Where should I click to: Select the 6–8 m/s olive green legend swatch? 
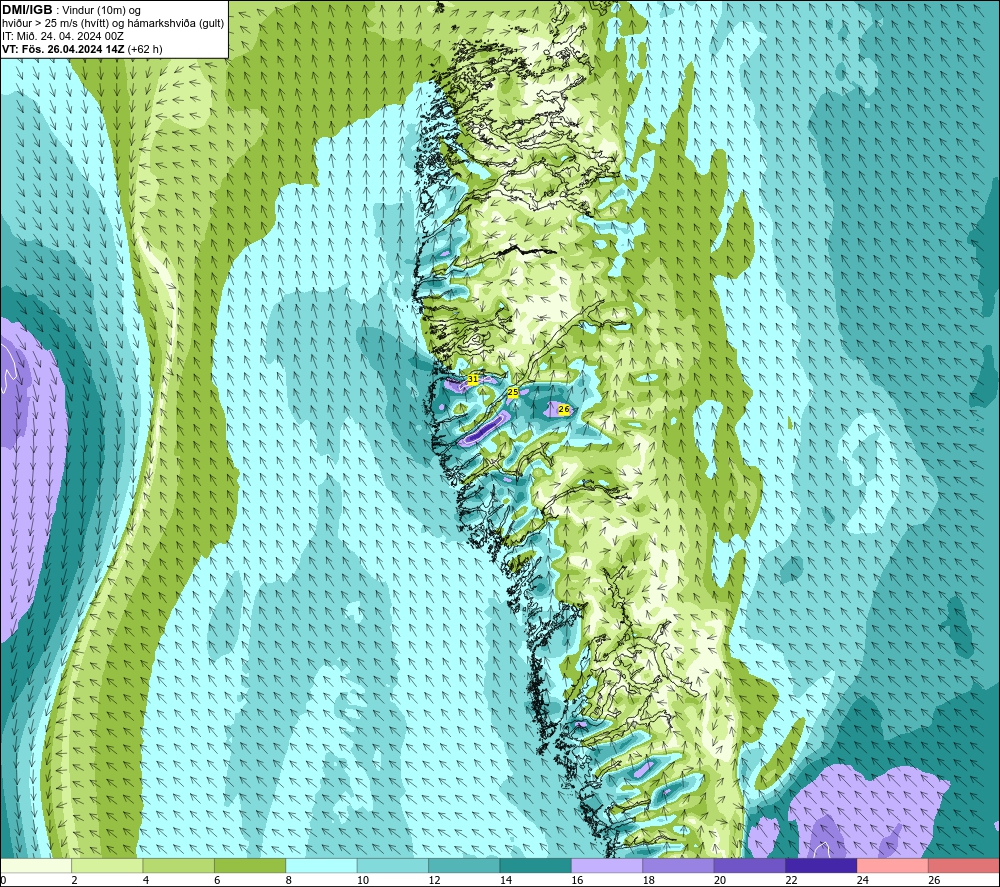coord(250,866)
